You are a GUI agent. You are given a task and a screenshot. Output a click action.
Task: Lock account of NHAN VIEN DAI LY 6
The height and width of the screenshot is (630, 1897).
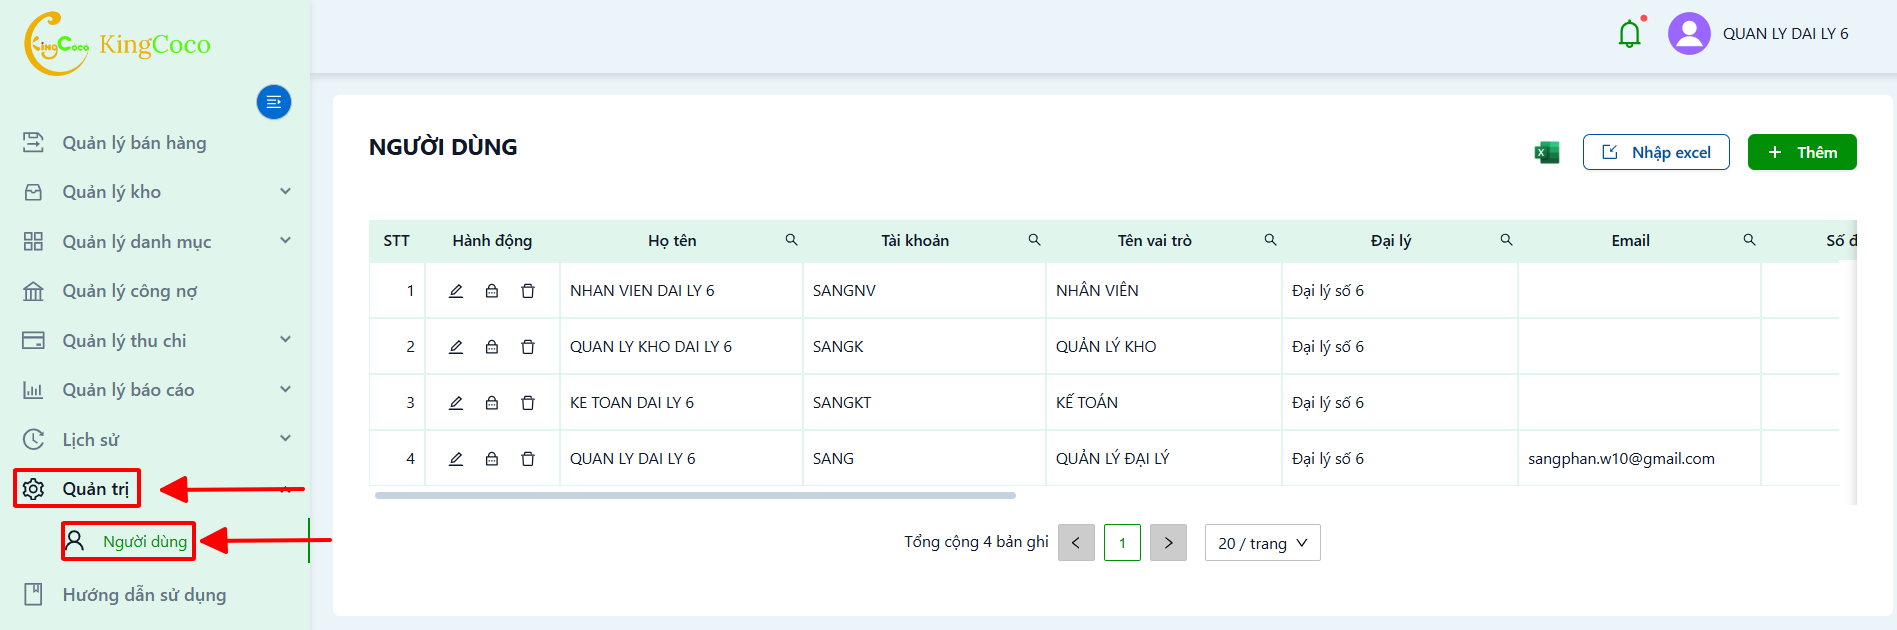pos(492,291)
